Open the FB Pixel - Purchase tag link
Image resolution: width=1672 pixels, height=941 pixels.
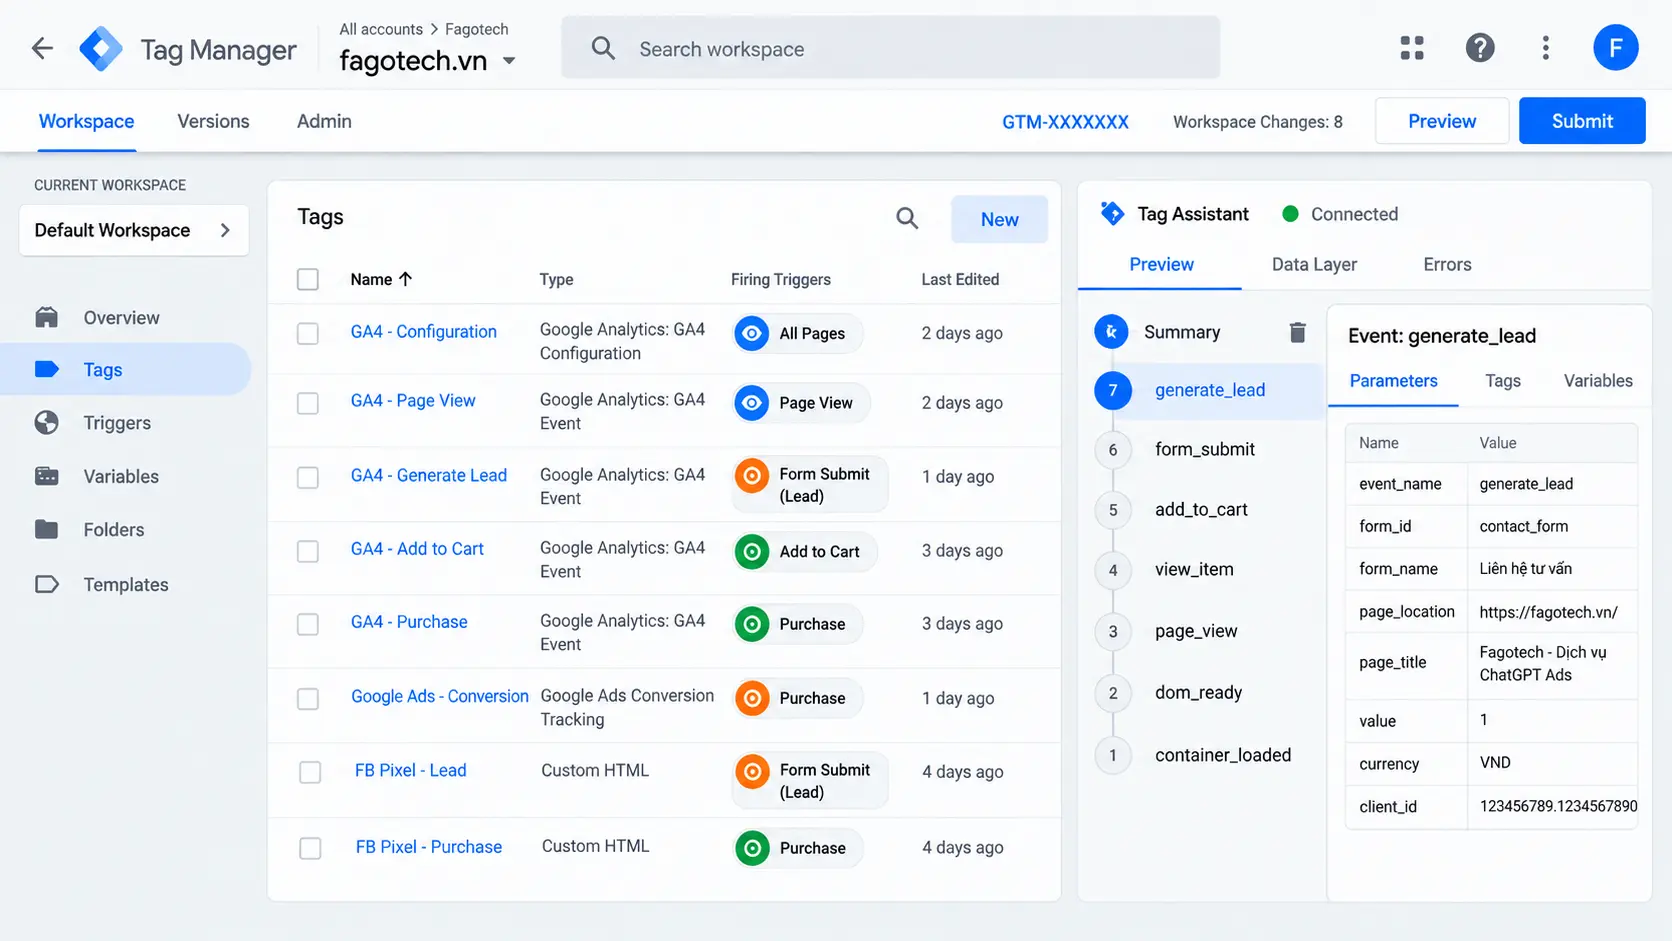click(x=429, y=847)
